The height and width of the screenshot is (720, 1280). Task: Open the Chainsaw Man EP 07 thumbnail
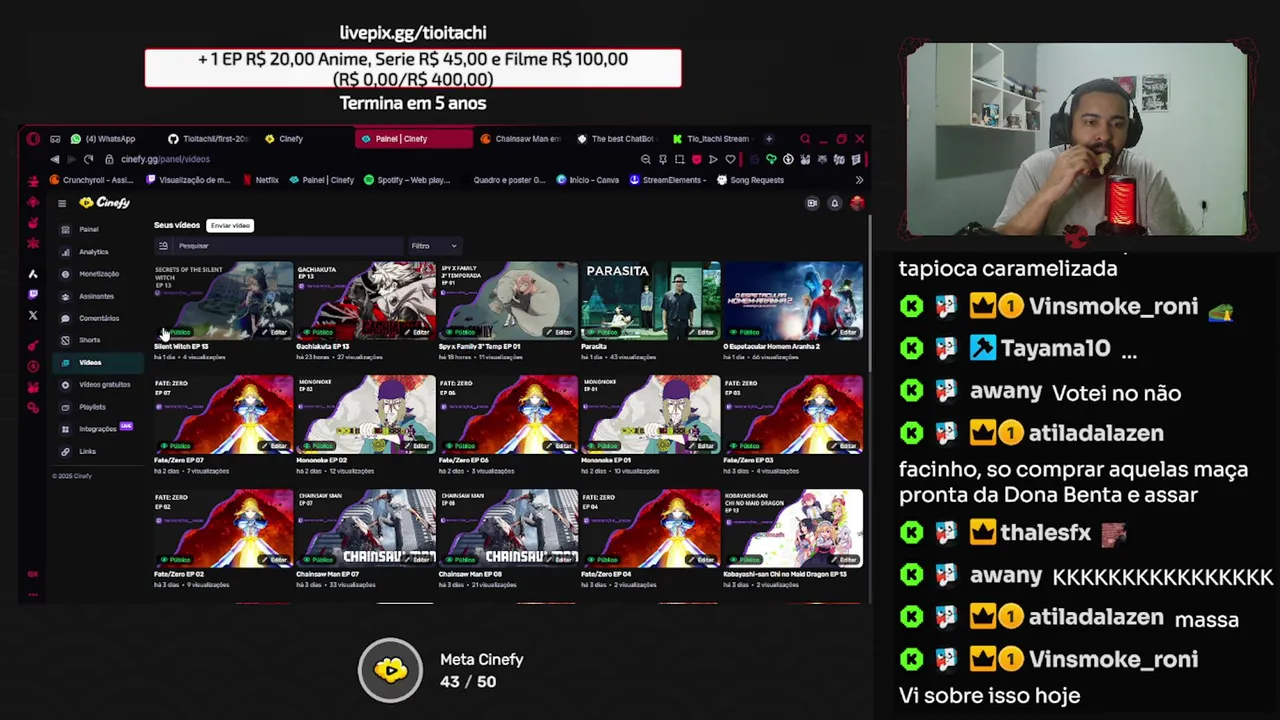[x=366, y=528]
